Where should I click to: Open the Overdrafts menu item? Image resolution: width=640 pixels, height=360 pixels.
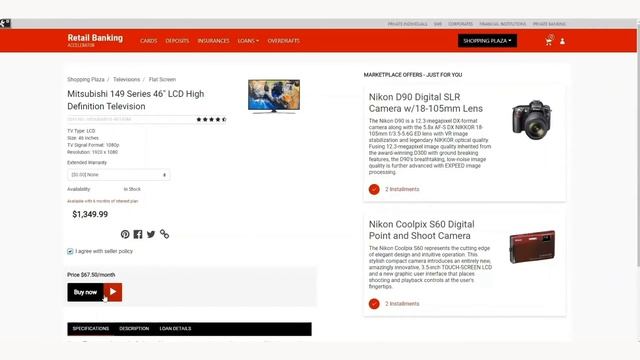pos(284,41)
